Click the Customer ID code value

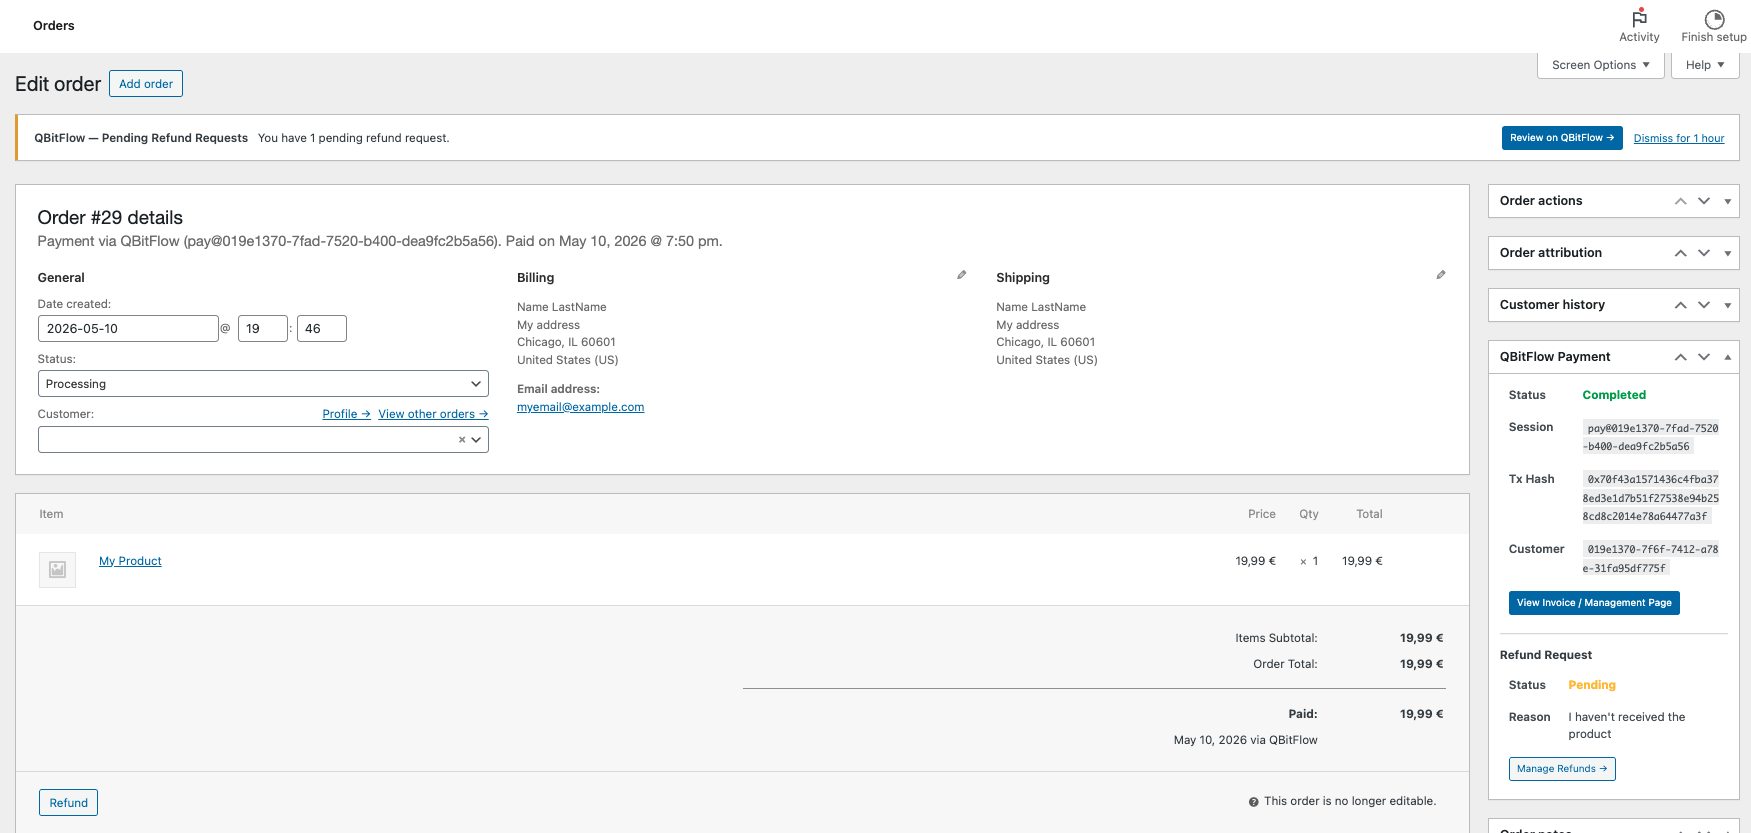point(1651,558)
